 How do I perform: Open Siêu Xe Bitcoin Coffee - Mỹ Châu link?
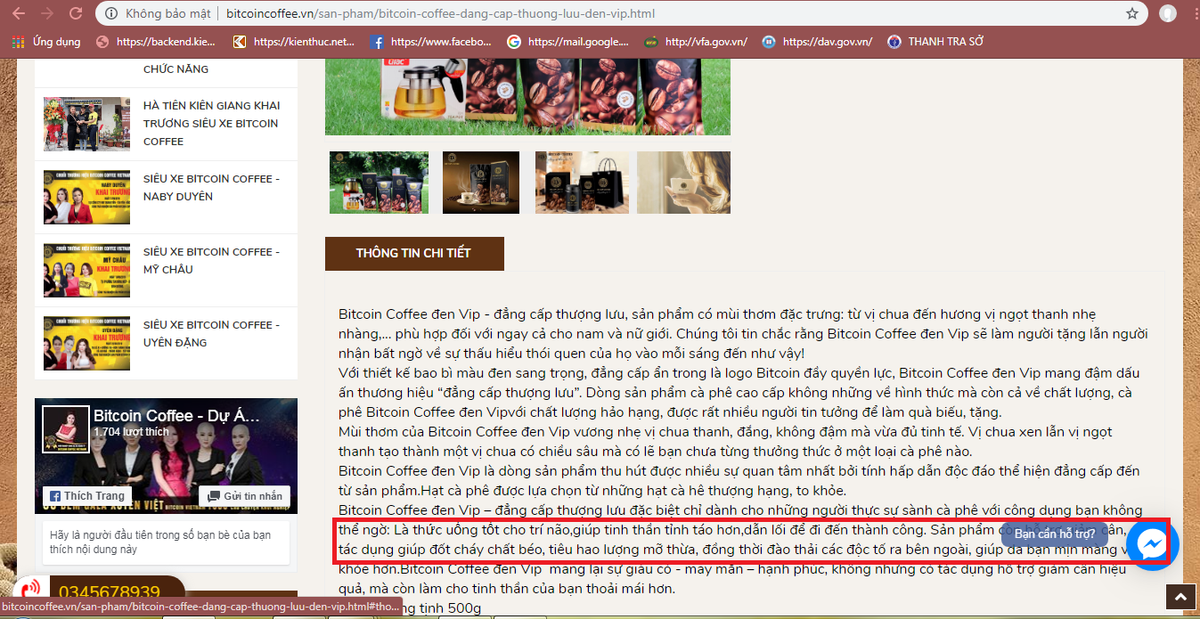[211, 260]
